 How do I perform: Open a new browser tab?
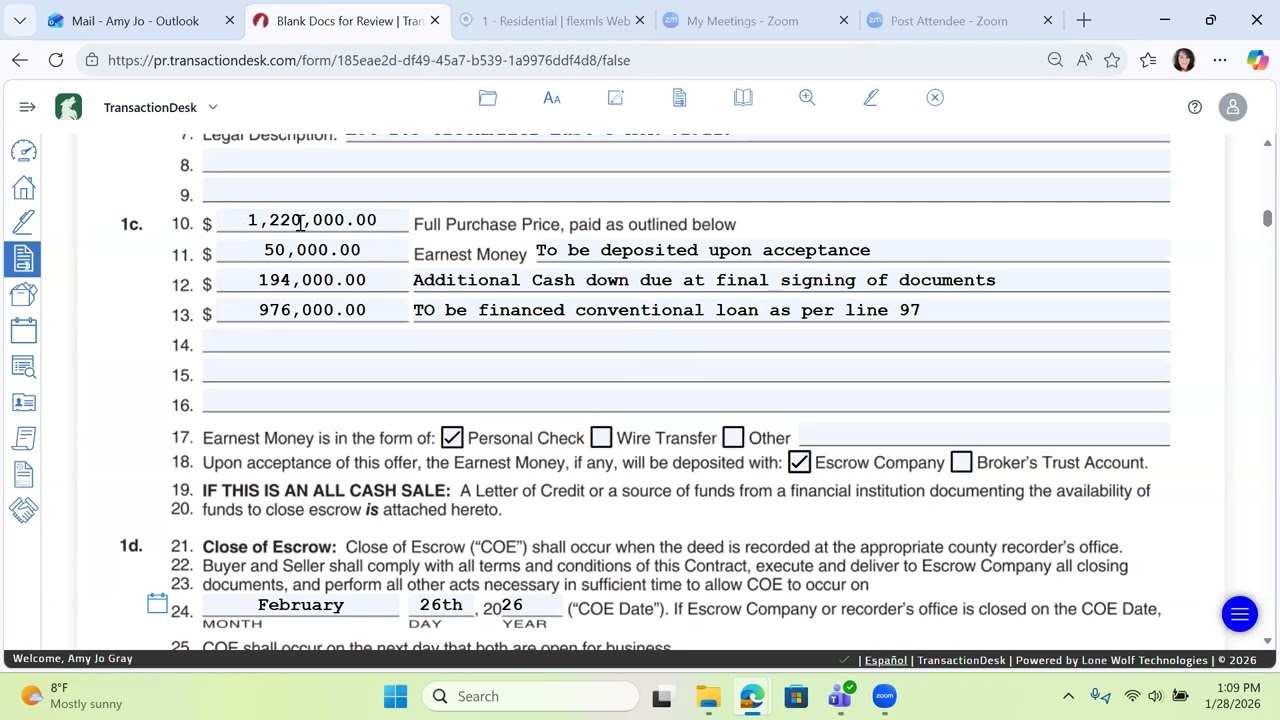1084,20
